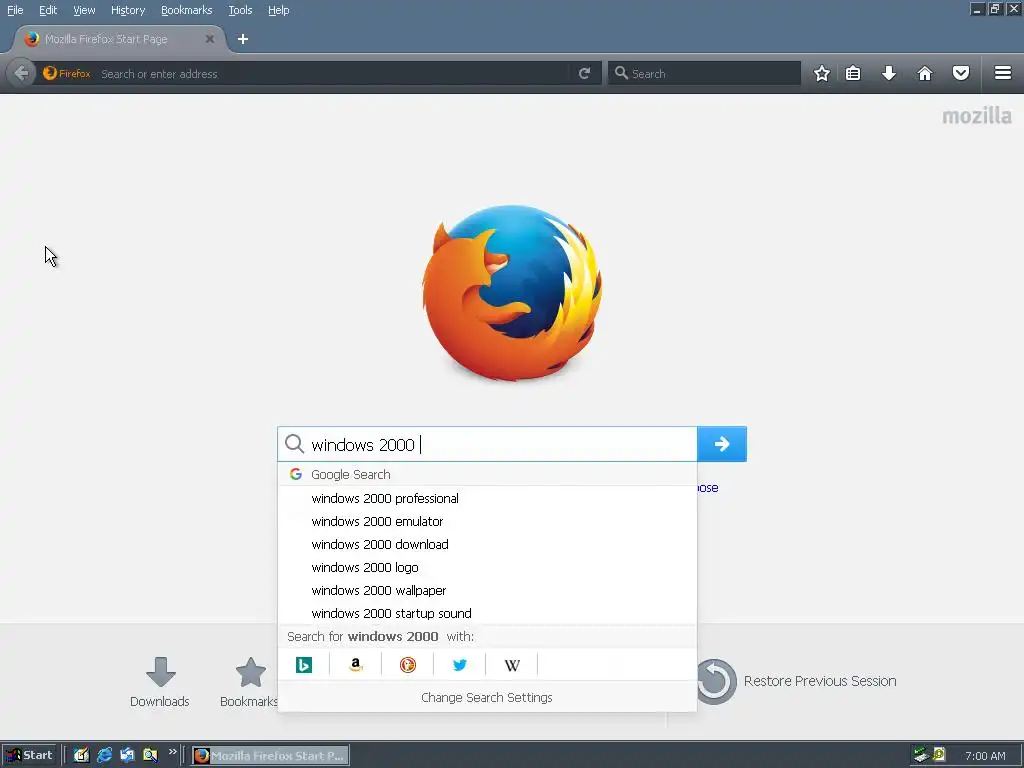Click in the windows 2000 search field

[x=487, y=445]
